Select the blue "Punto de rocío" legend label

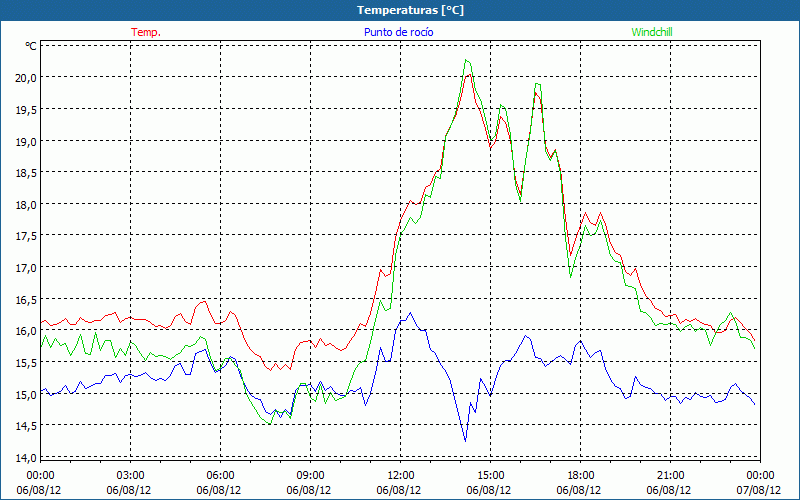[x=398, y=32]
